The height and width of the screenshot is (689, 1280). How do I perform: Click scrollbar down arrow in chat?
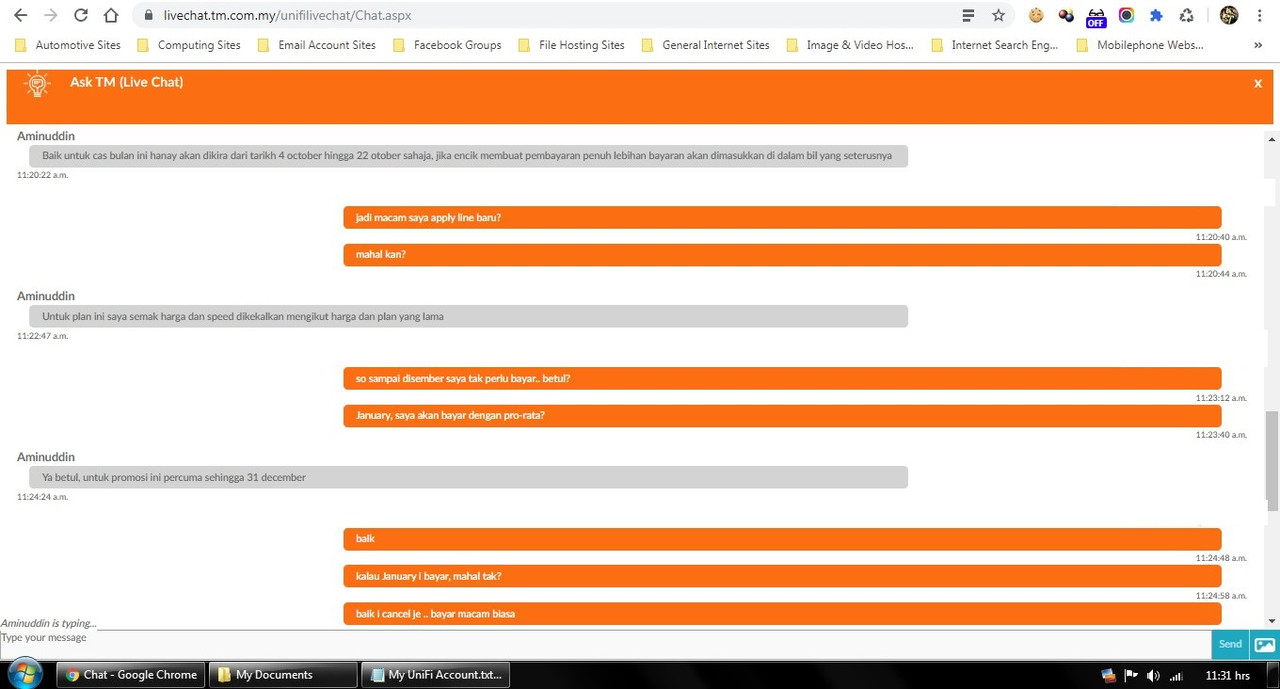(1273, 621)
